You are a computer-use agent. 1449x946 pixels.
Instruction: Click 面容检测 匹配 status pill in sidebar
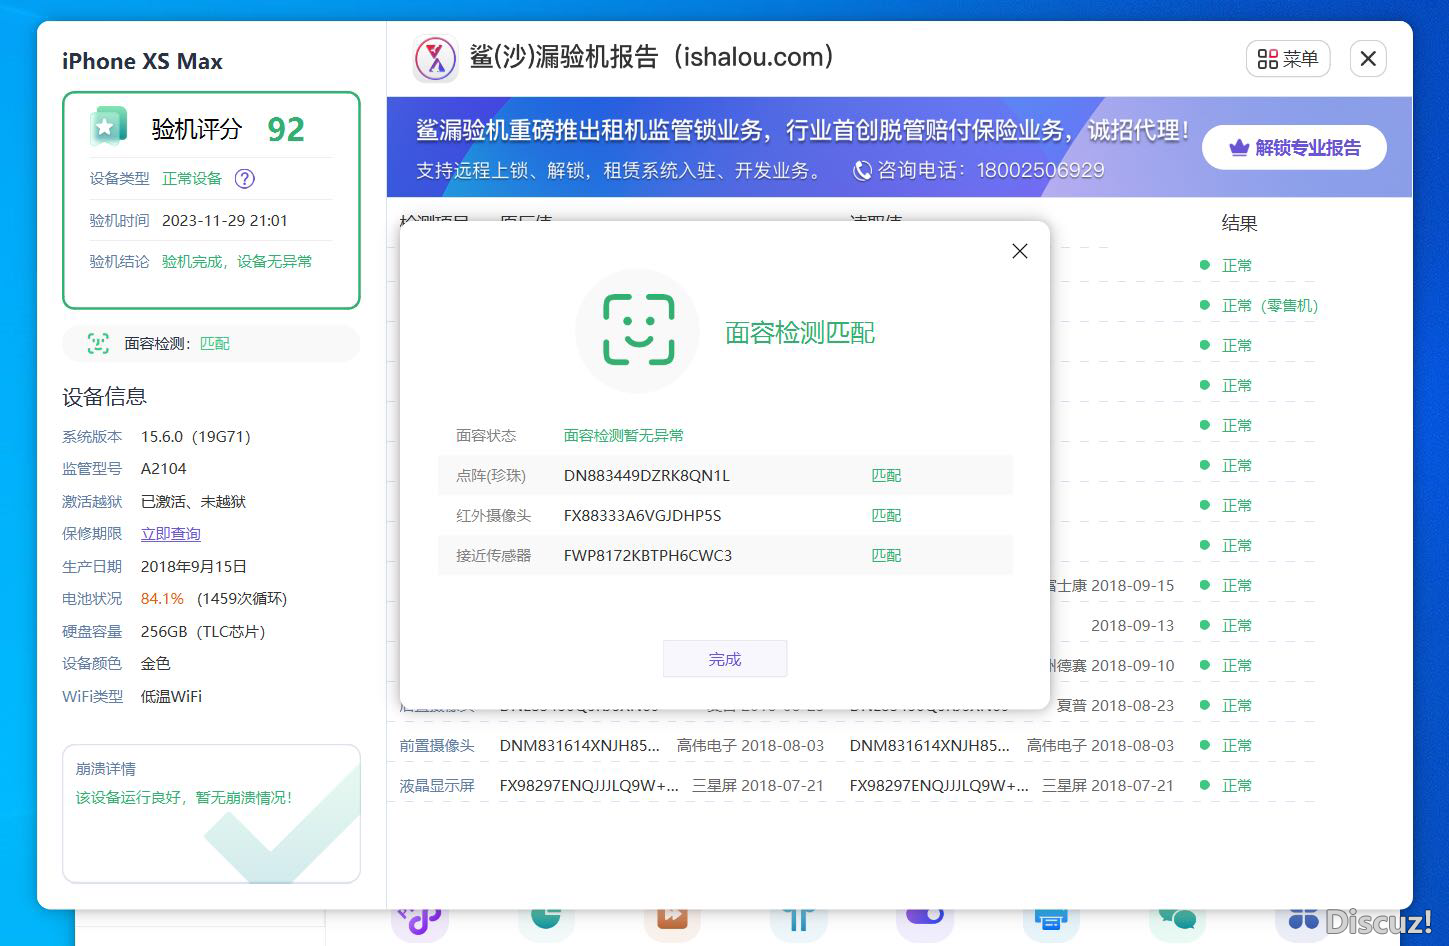point(211,344)
